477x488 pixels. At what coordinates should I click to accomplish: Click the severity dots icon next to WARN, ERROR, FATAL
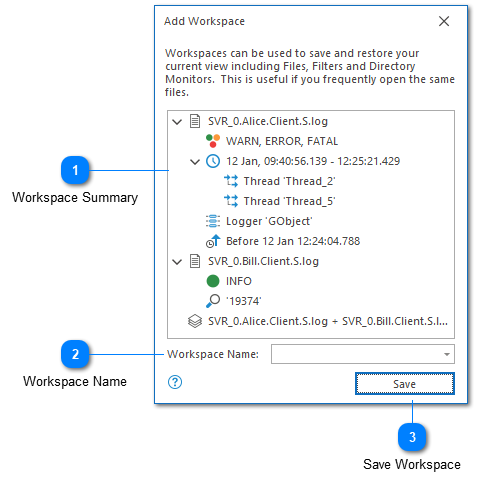point(213,141)
